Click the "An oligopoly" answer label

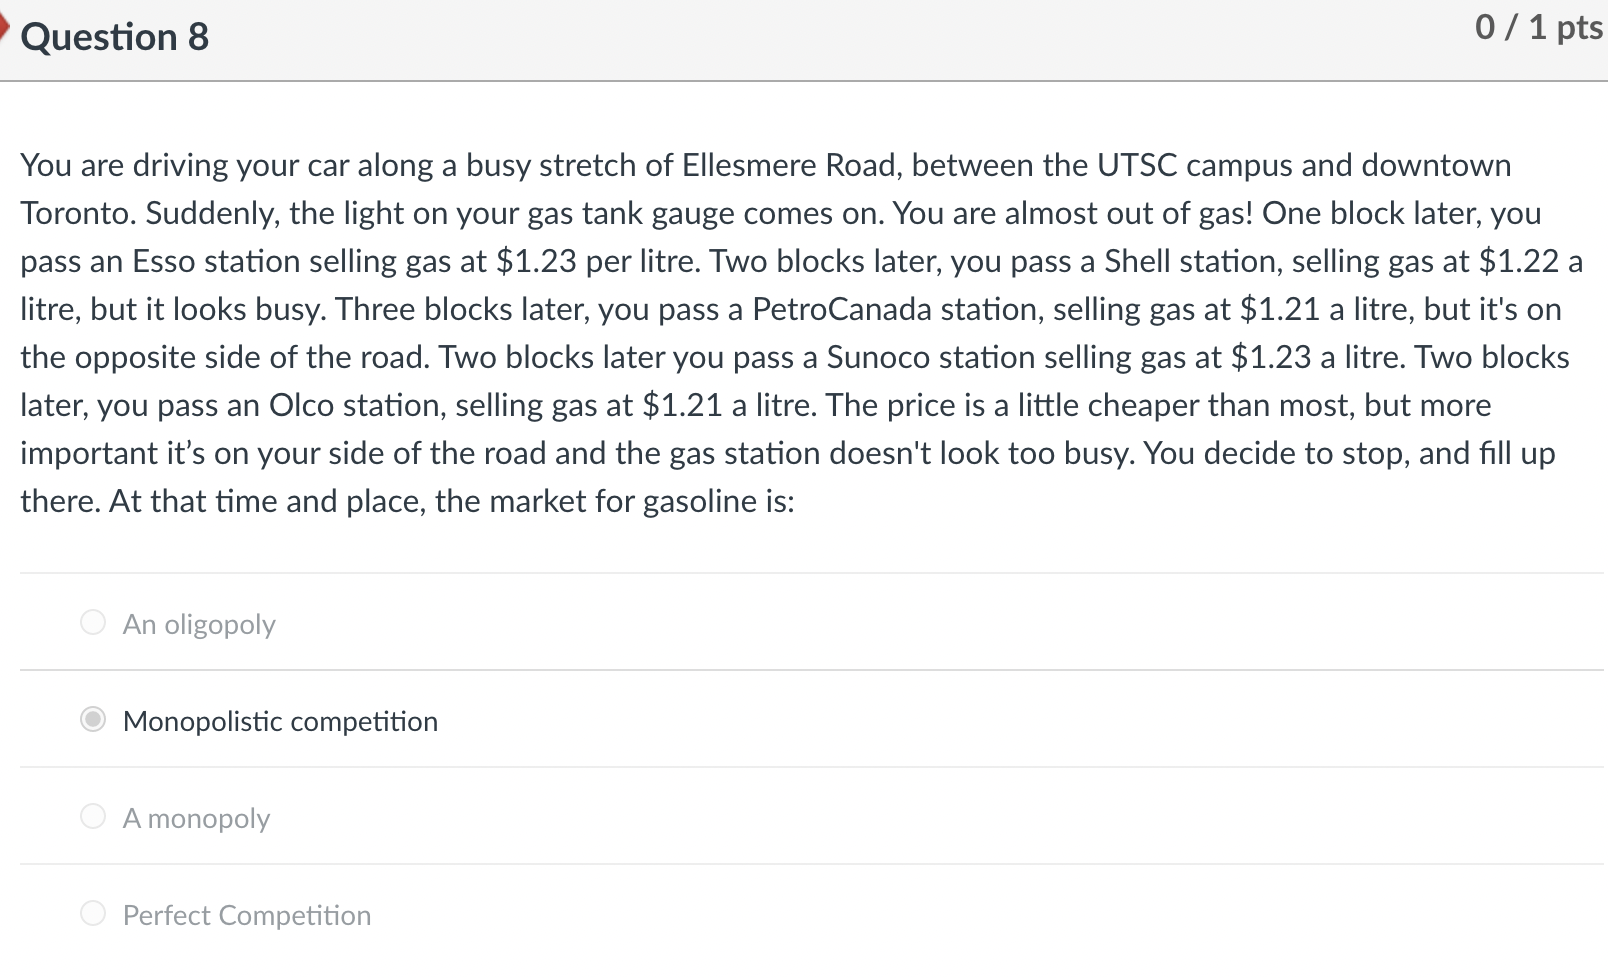click(199, 624)
